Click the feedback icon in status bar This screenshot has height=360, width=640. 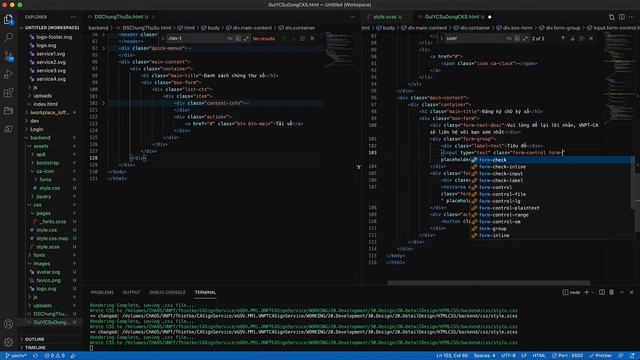[x=620, y=356]
